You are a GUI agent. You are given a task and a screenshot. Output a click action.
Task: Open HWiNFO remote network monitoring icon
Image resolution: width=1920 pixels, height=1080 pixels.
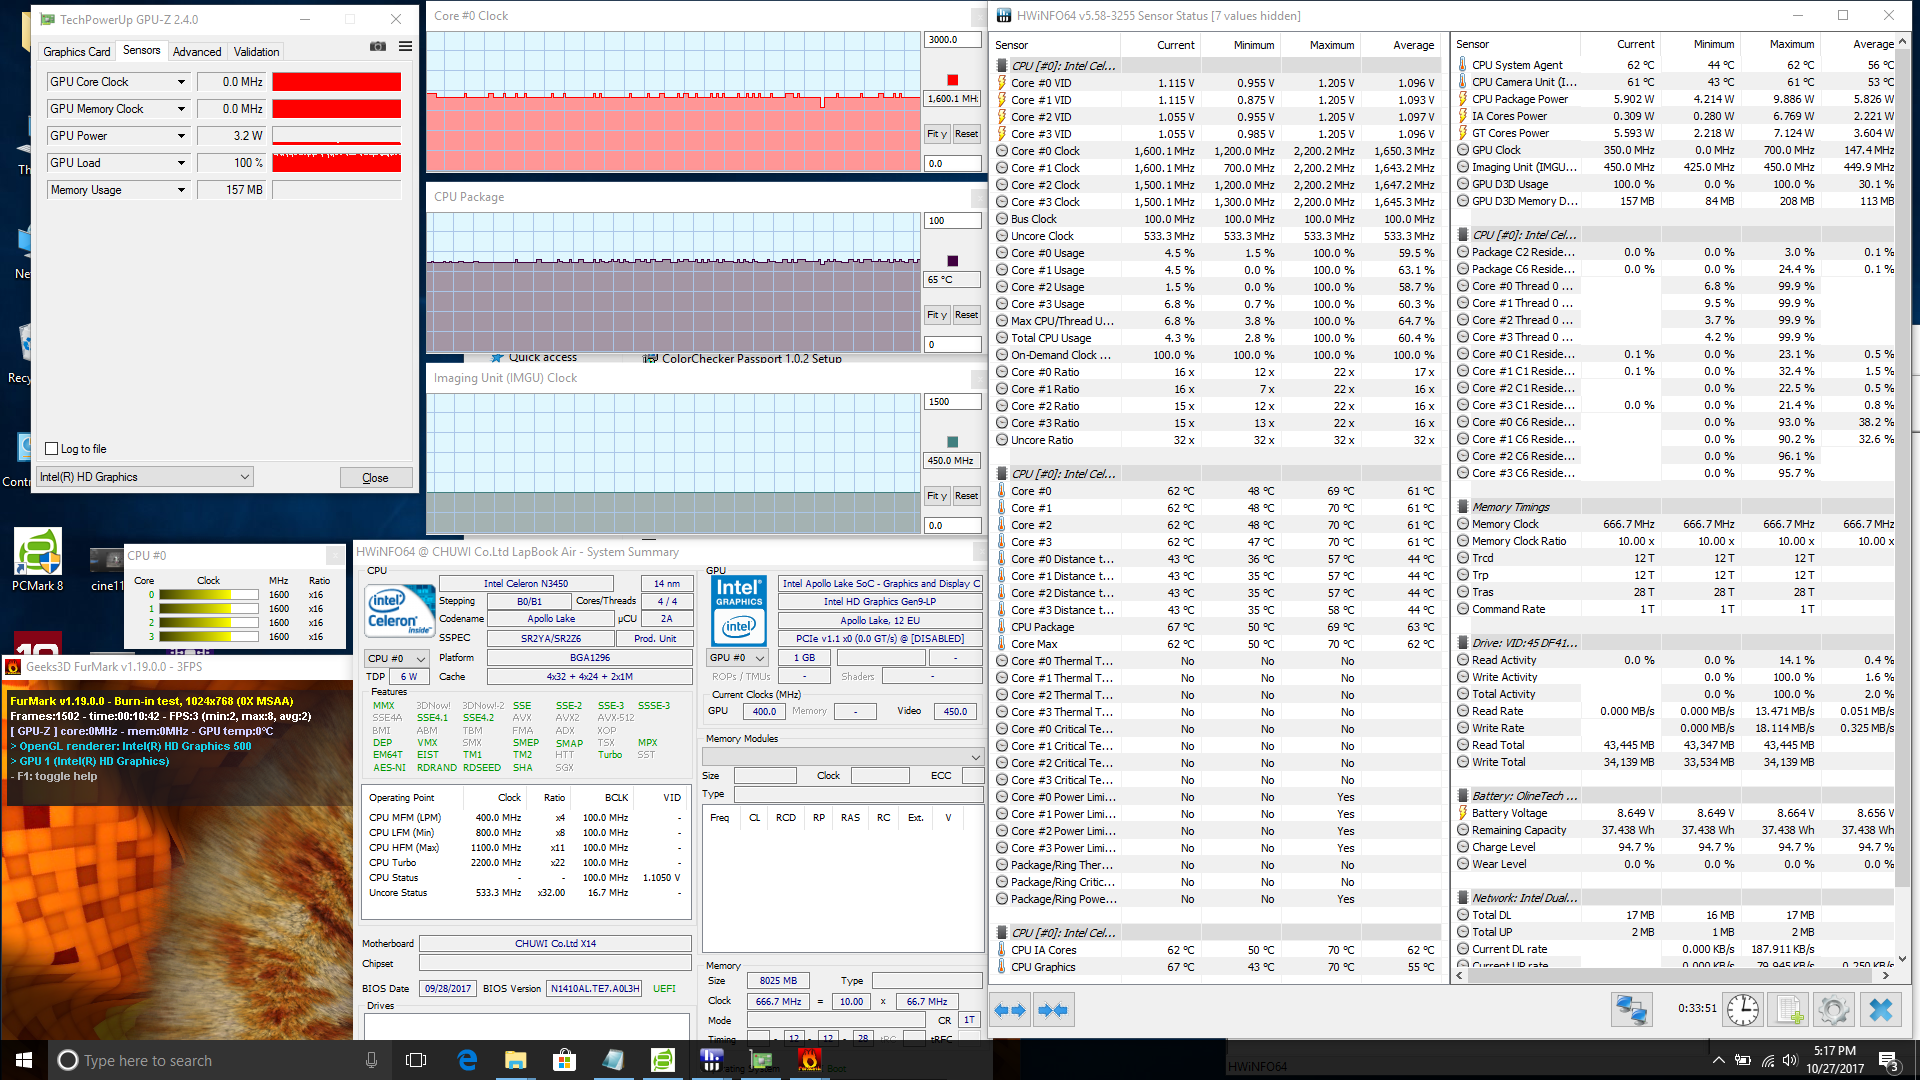[1631, 1010]
